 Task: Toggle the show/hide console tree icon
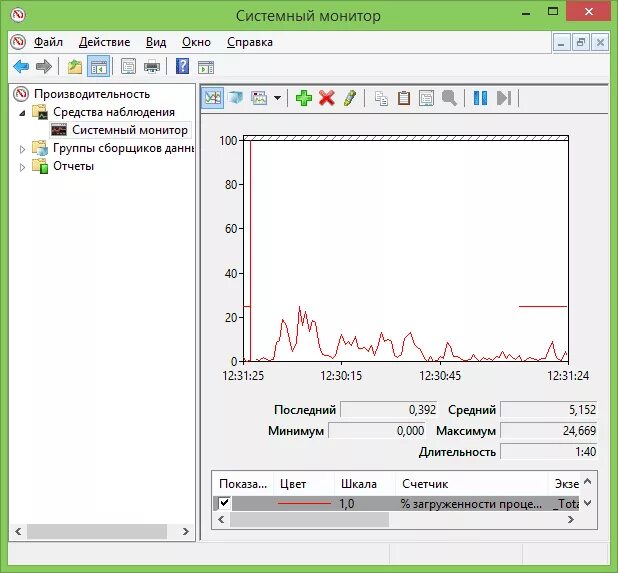coord(98,67)
